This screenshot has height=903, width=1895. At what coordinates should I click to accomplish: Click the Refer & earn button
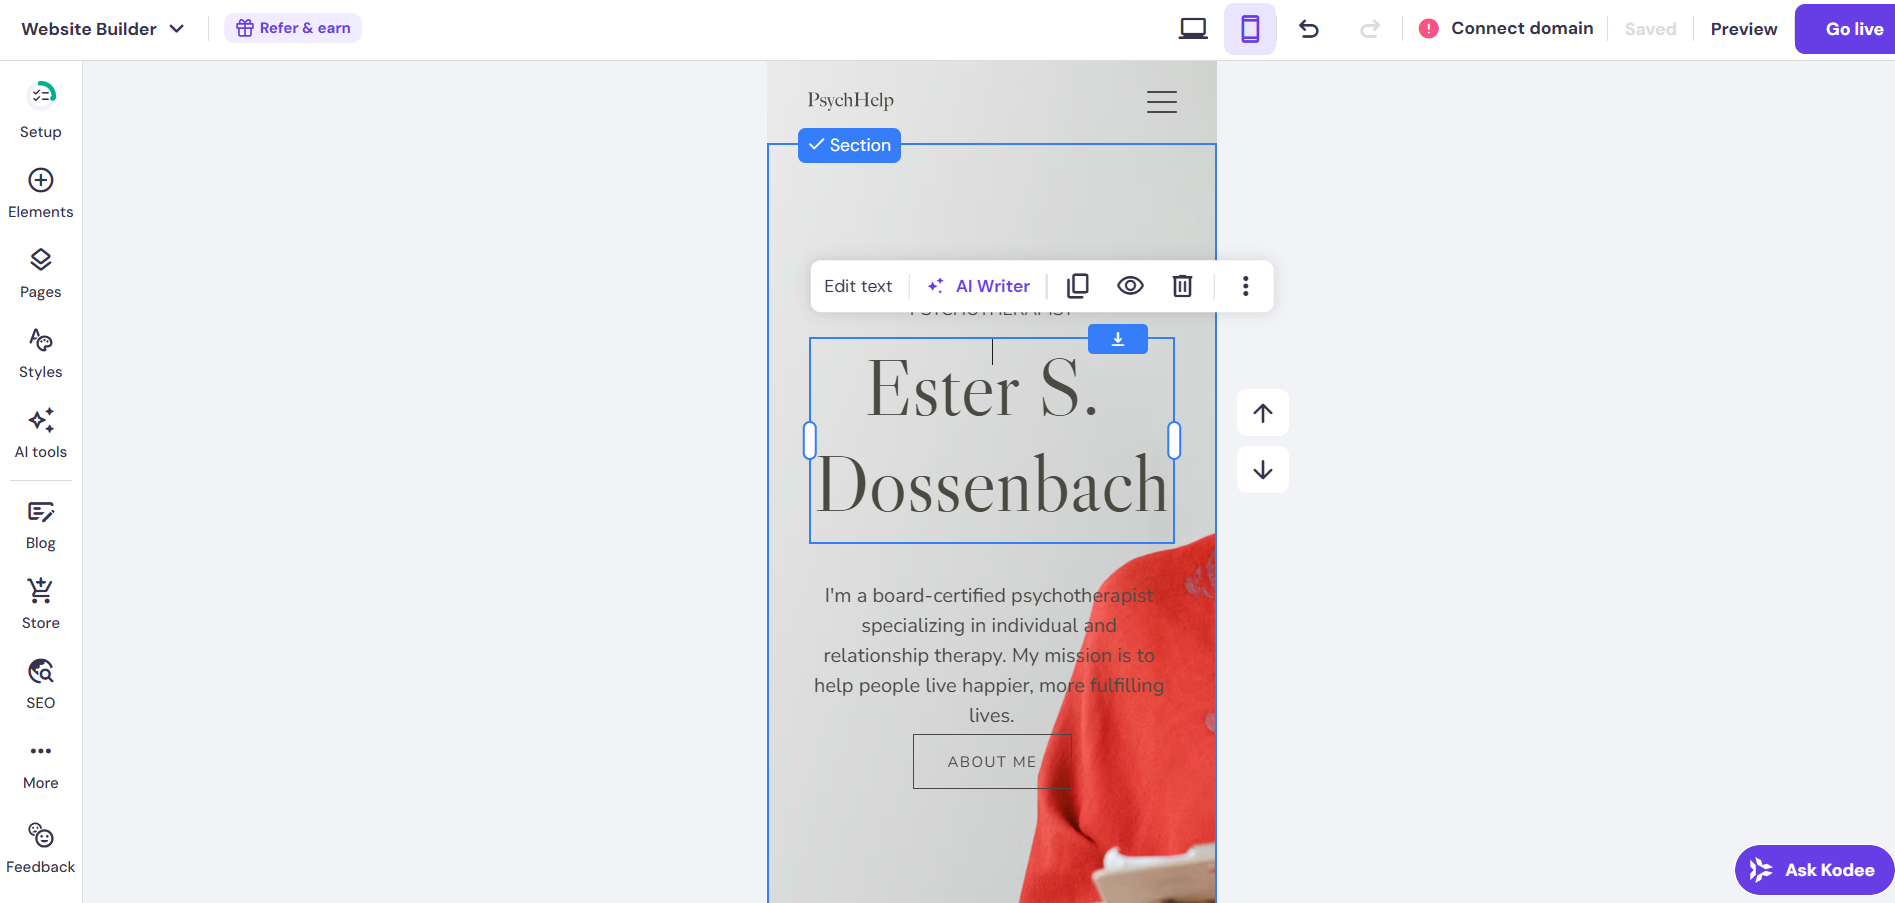pos(293,28)
